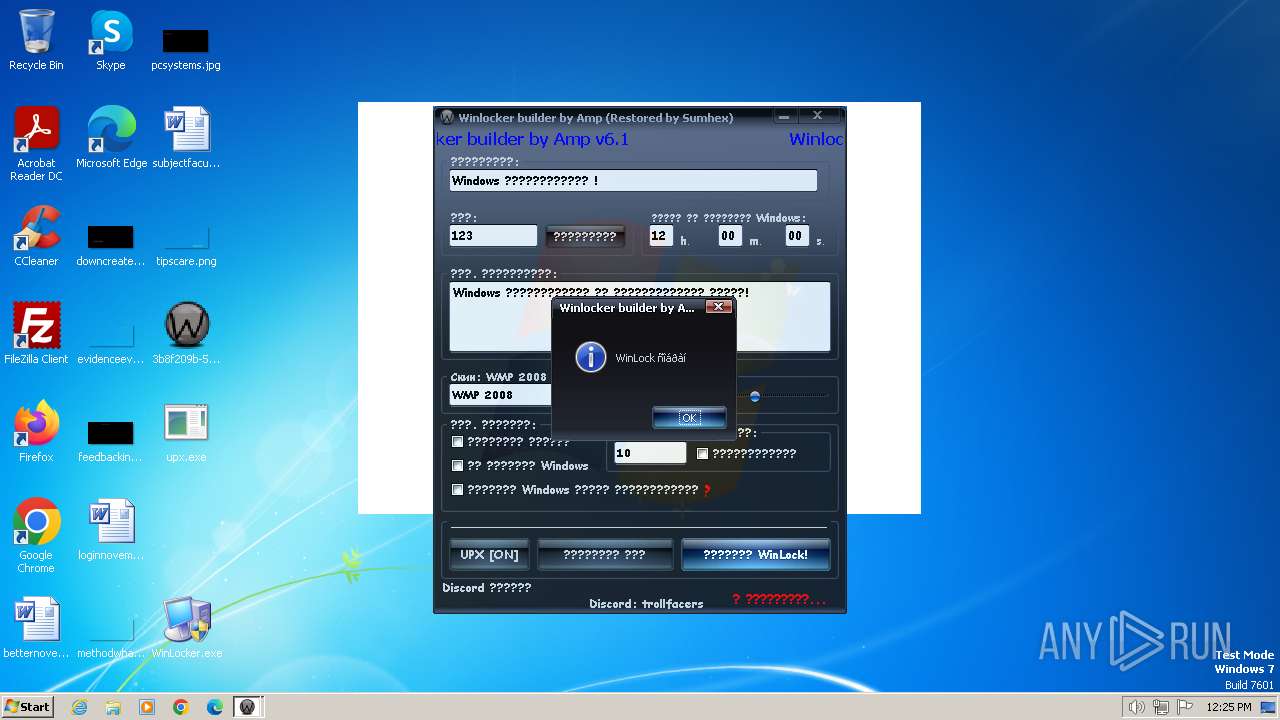
Task: Toggle the UPX [ON] button
Action: 489,554
